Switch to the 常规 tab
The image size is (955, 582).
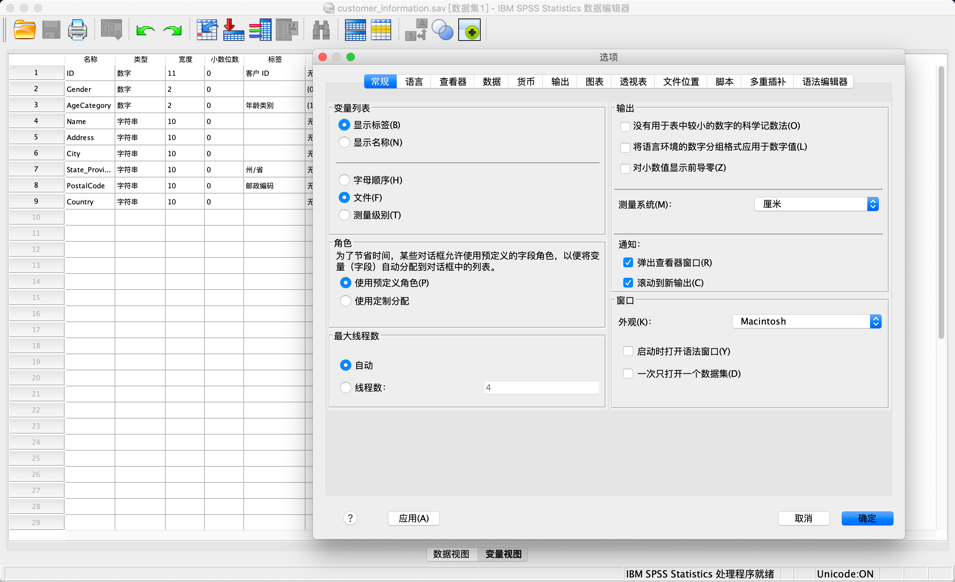tap(380, 82)
